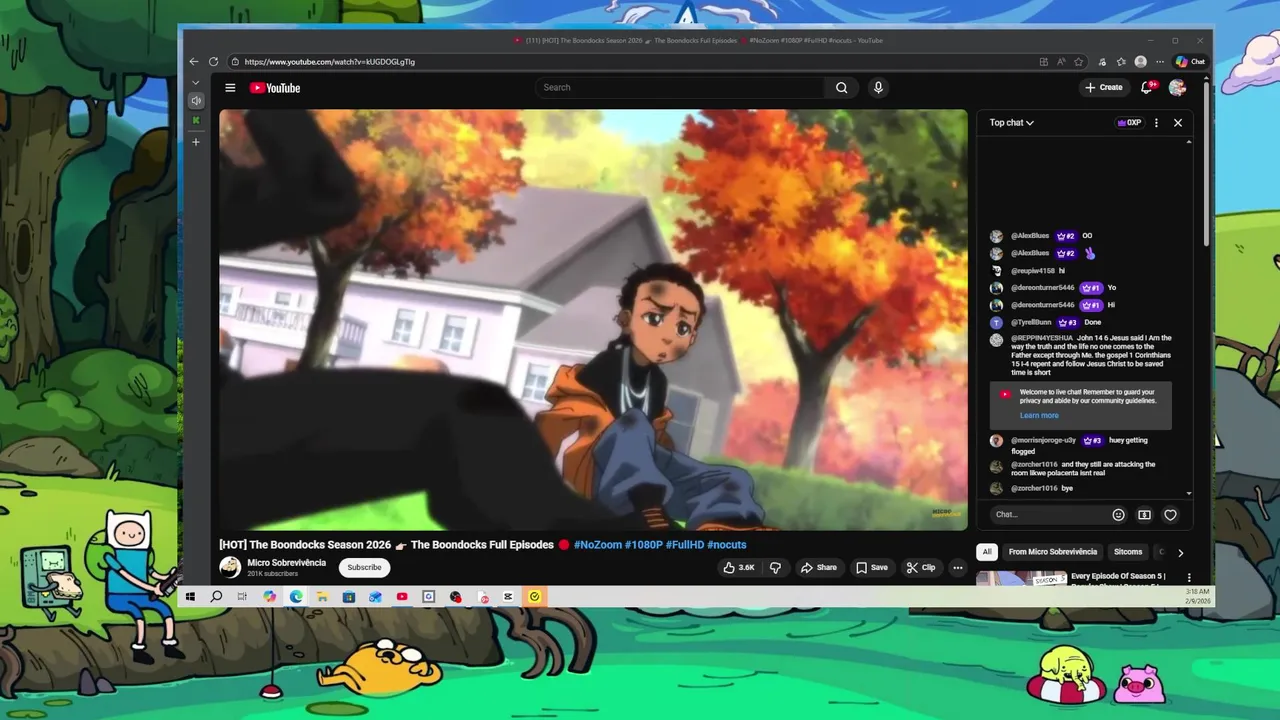Add this page to favorites star
1280x720 pixels.
[1079, 61]
